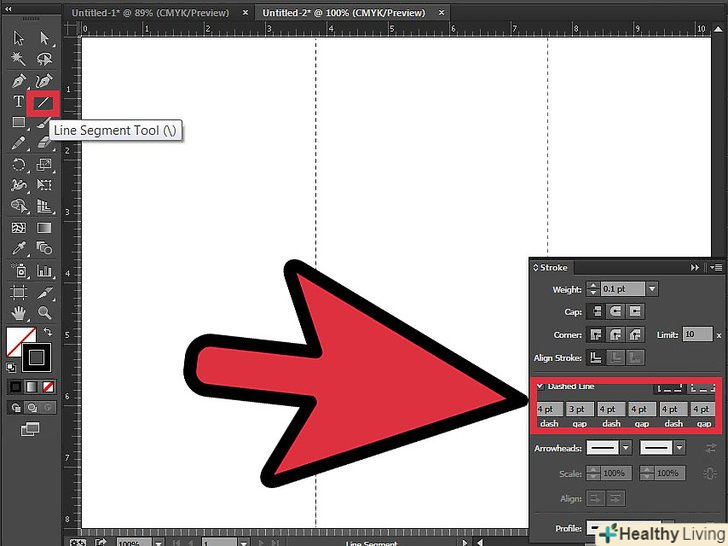Viewport: 728px width, 546px height.
Task: Click the first 4 pt dash field
Action: coord(549,409)
